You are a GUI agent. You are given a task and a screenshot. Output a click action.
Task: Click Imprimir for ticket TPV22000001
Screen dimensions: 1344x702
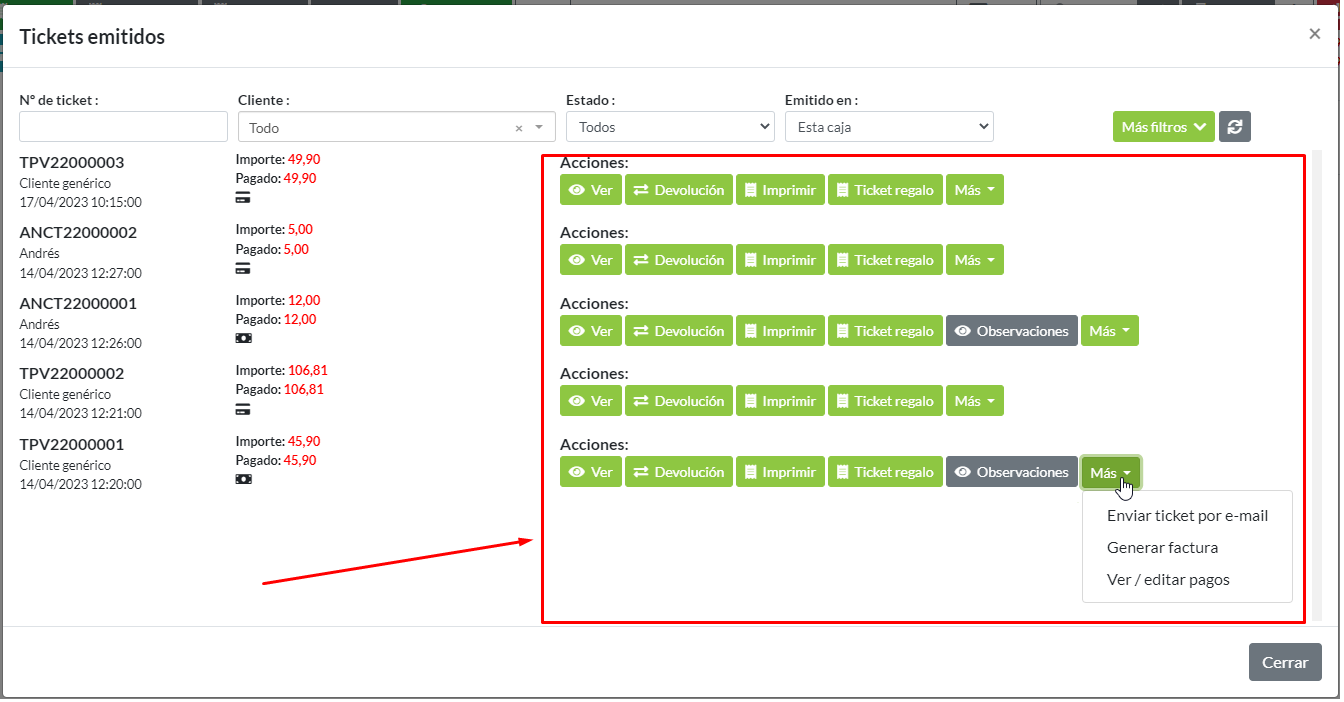pyautogui.click(x=780, y=472)
